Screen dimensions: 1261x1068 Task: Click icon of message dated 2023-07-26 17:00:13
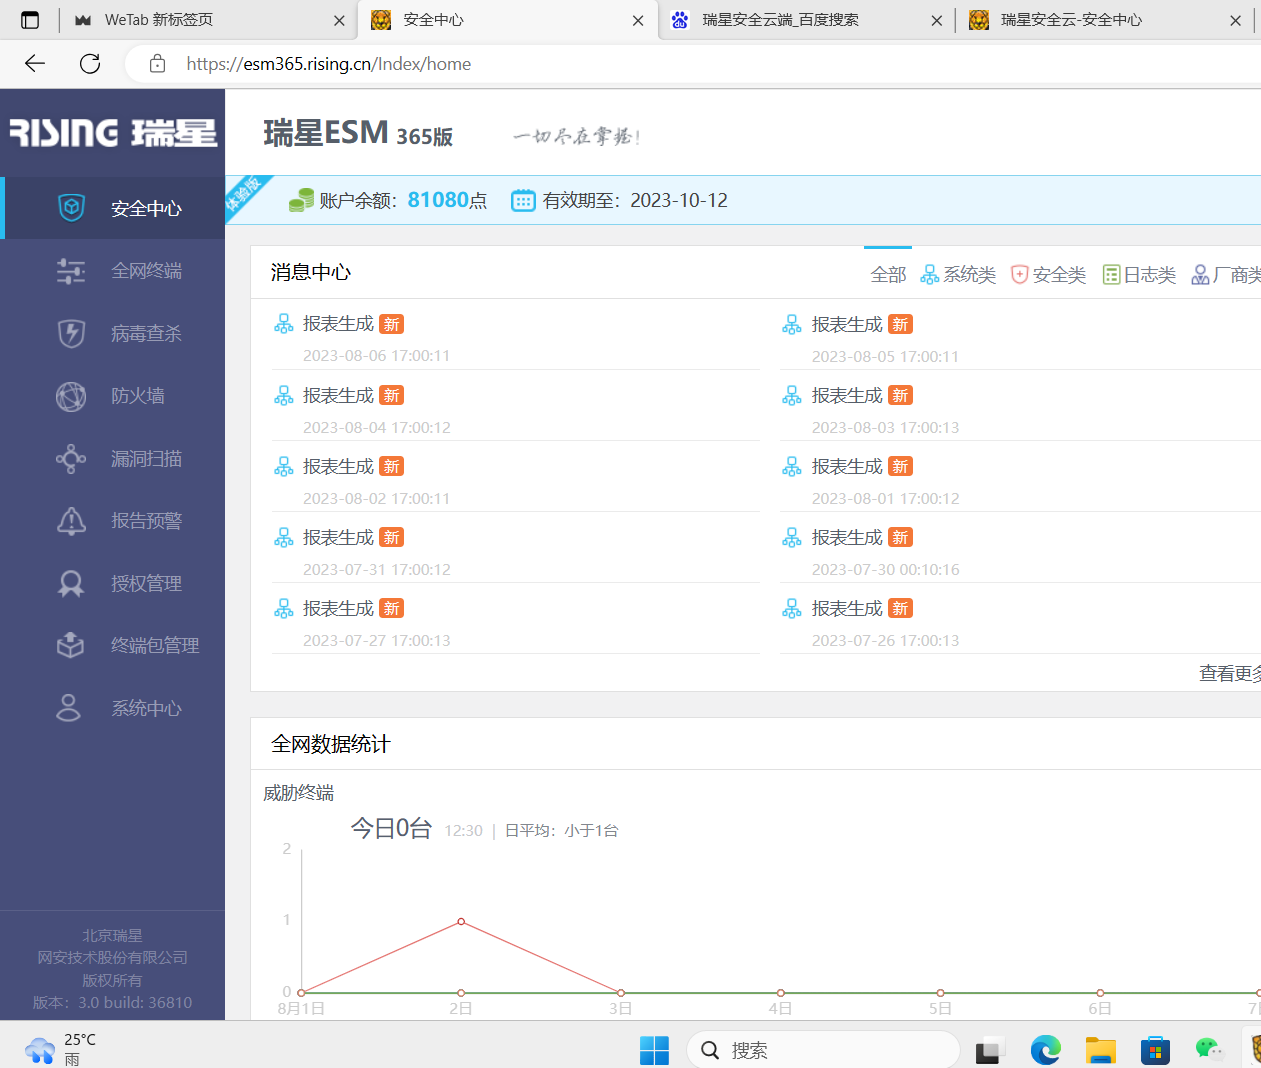(x=792, y=609)
